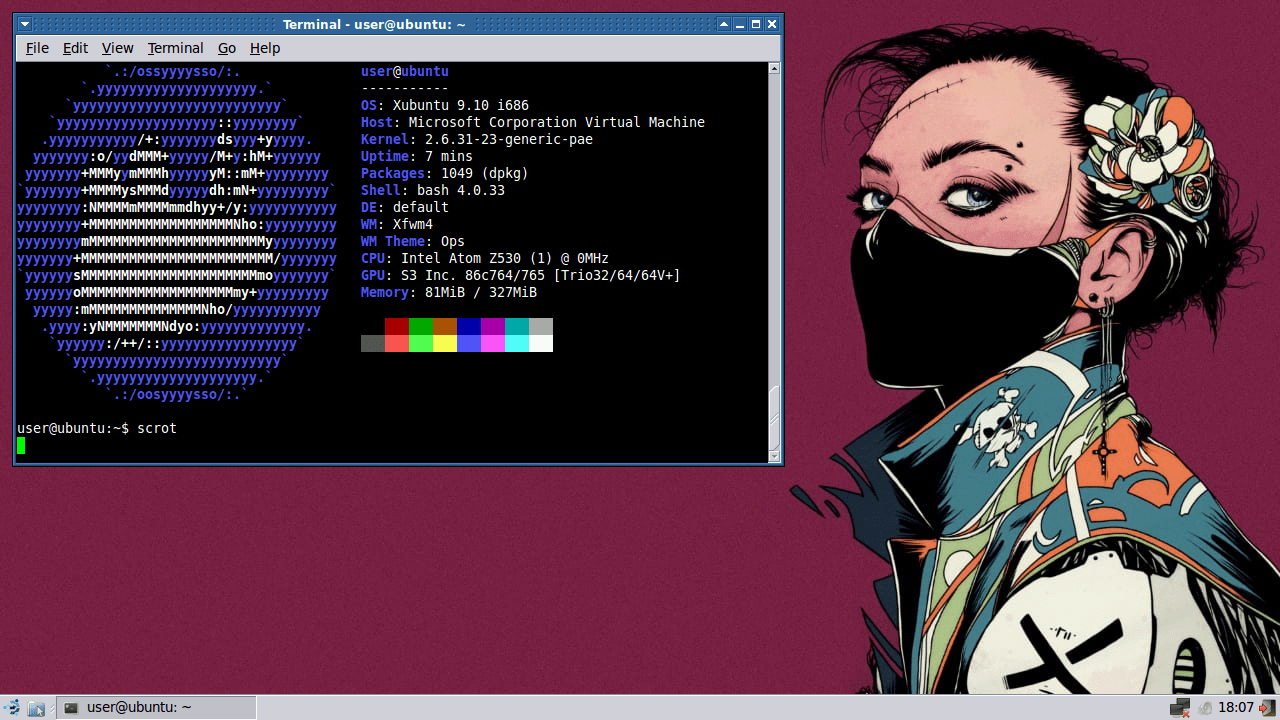Open the Help menu
The image size is (1280, 720).
tap(265, 48)
